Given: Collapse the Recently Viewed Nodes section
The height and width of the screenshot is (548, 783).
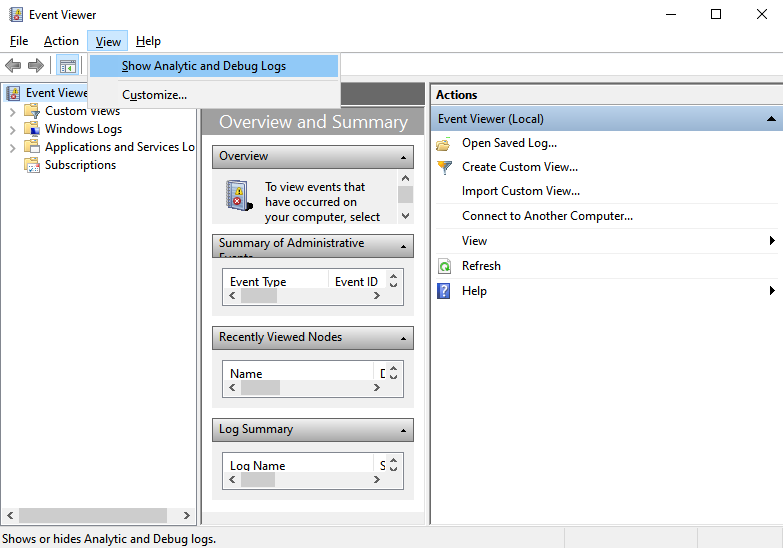Looking at the screenshot, I should (403, 339).
